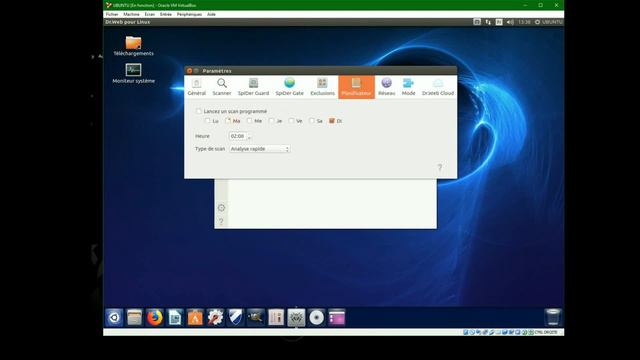This screenshot has height=360, width=640.
Task: Open the Périphériques menu in VirtualBox
Action: pyautogui.click(x=189, y=14)
